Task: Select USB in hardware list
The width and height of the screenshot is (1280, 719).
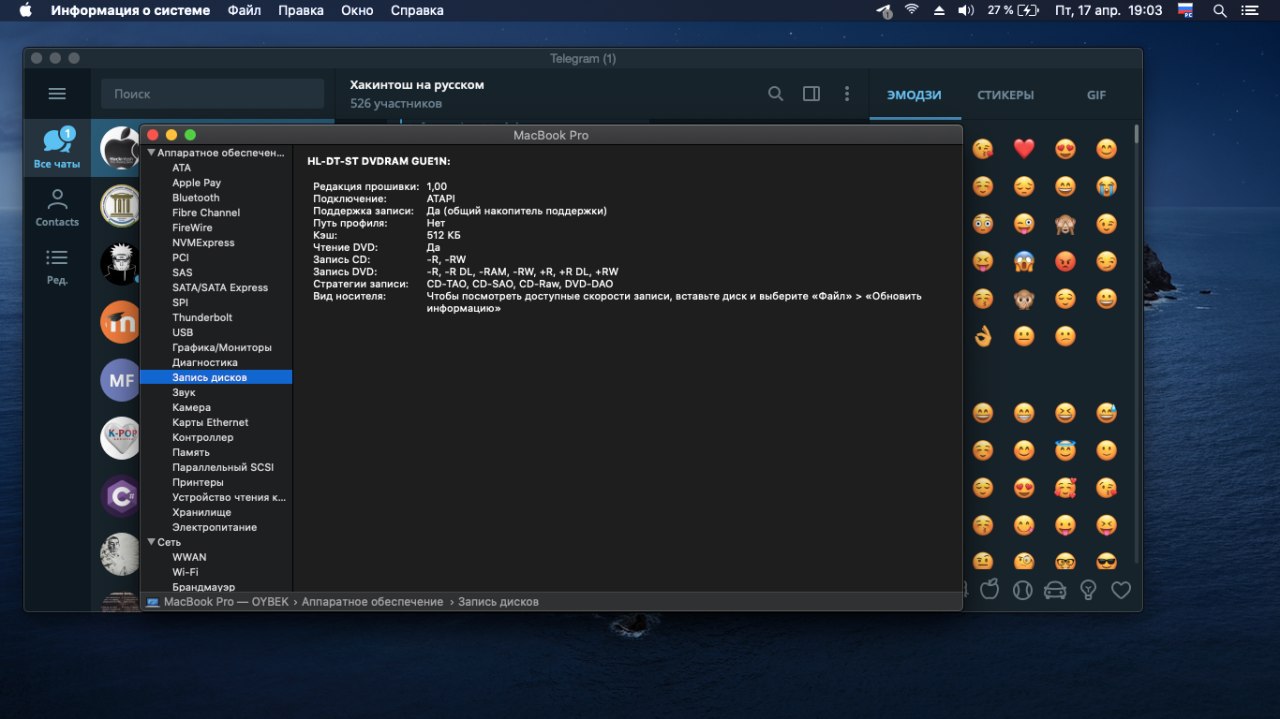Action: 182,333
